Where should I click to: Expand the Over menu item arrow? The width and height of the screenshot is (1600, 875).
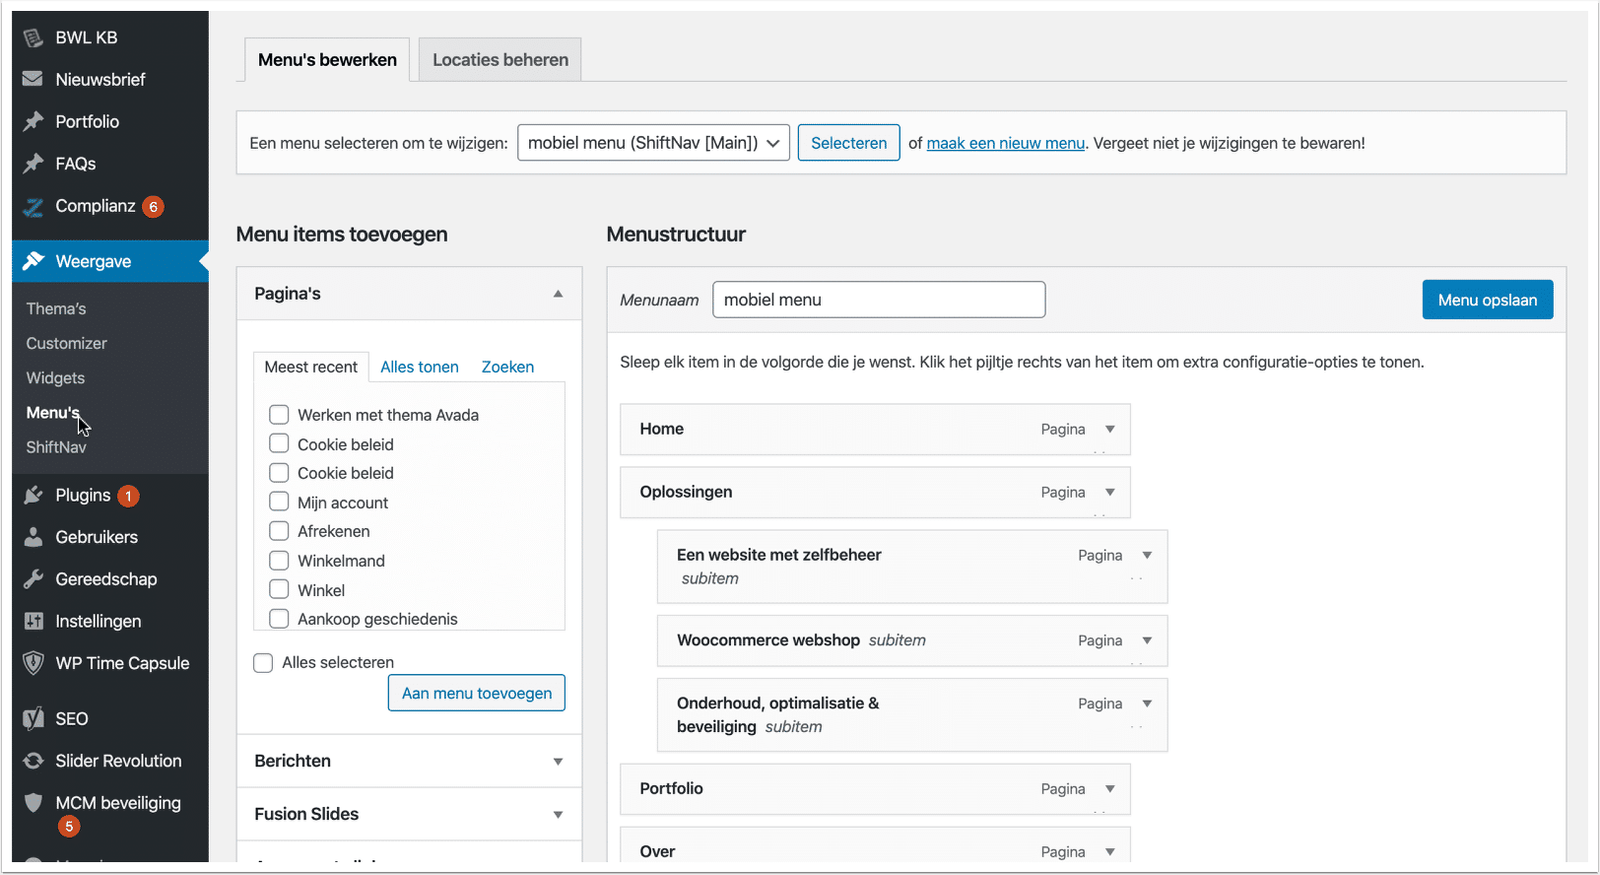[x=1110, y=852]
